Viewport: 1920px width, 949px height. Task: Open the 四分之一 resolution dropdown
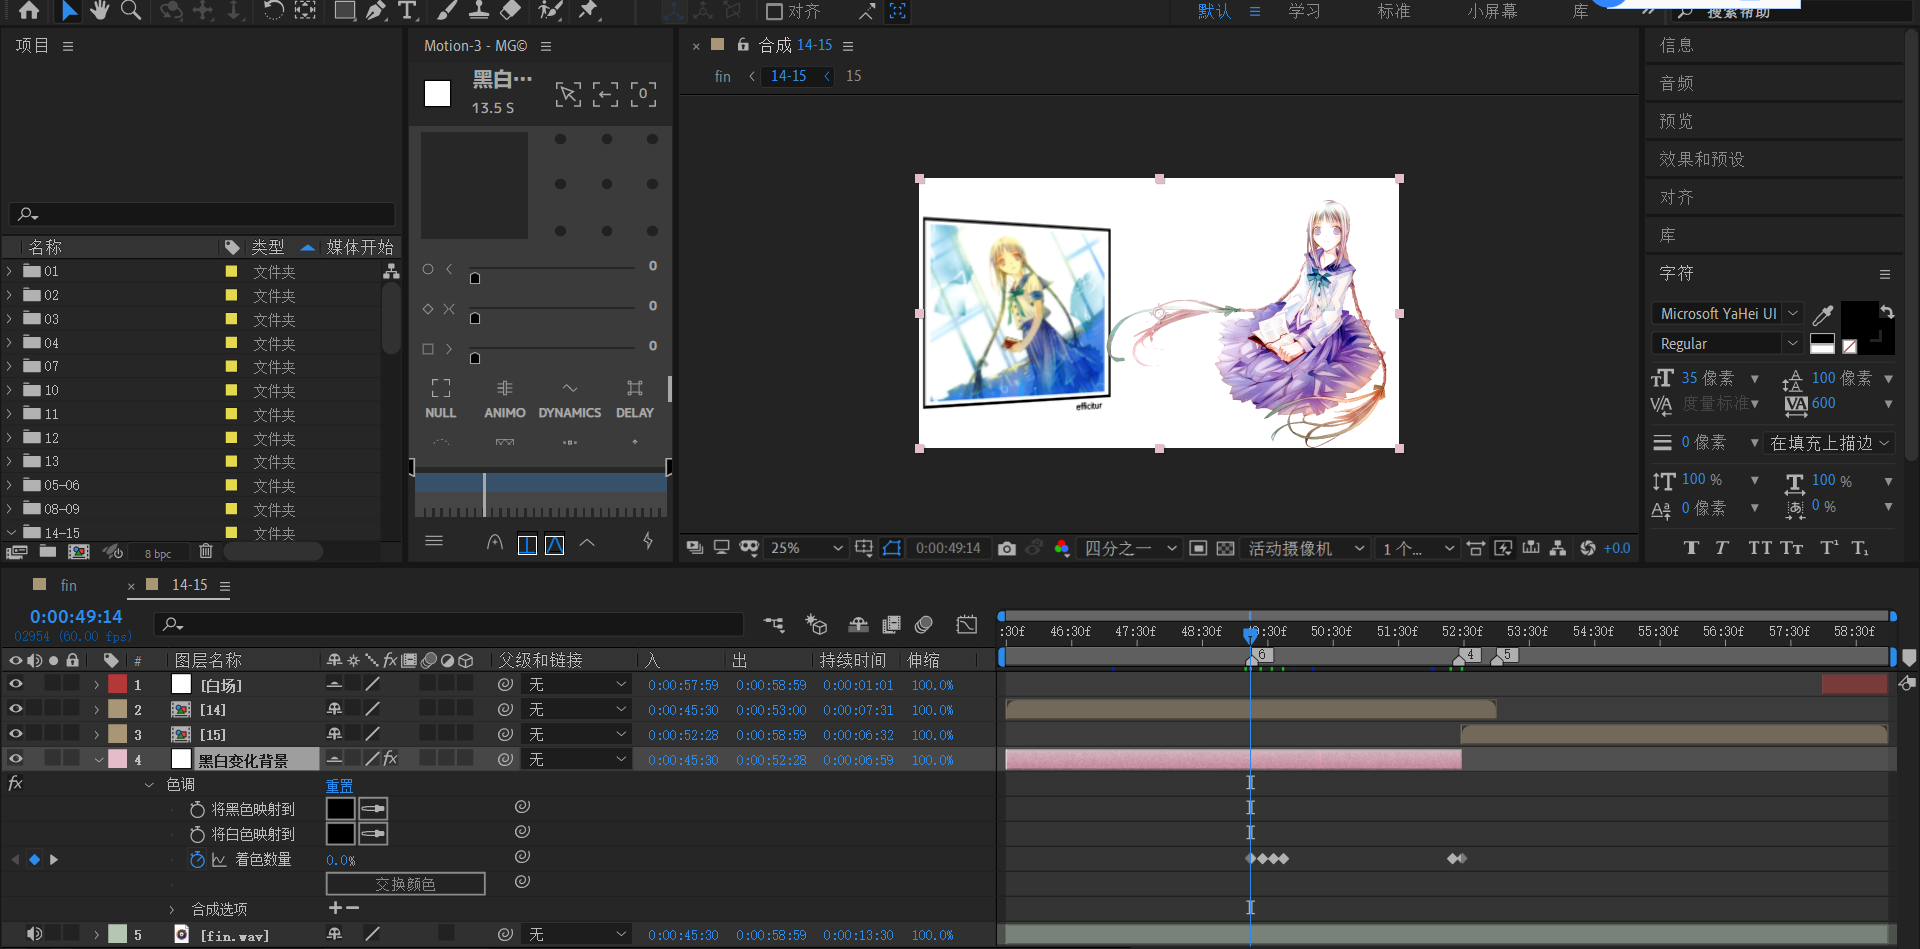(1130, 548)
